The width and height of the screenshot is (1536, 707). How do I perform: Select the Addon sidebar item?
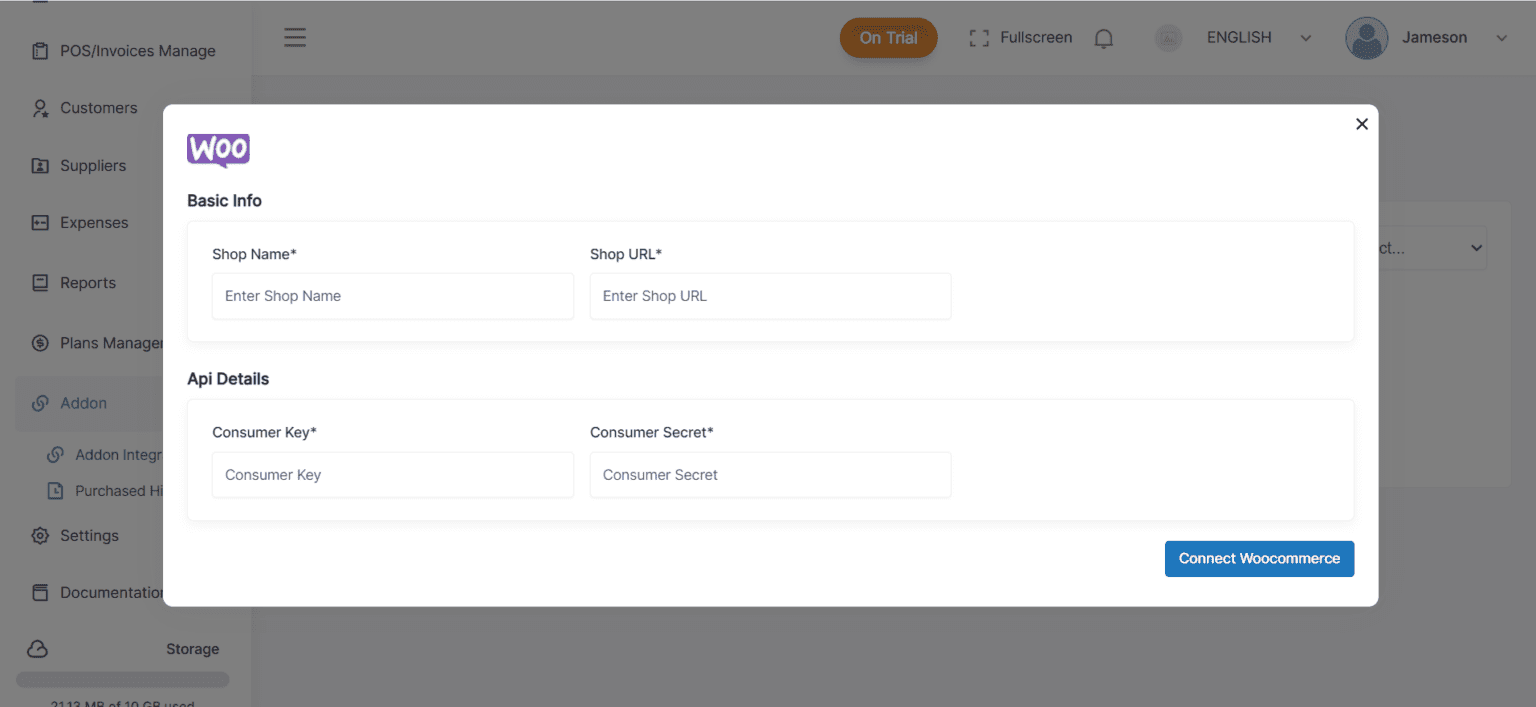(89, 403)
